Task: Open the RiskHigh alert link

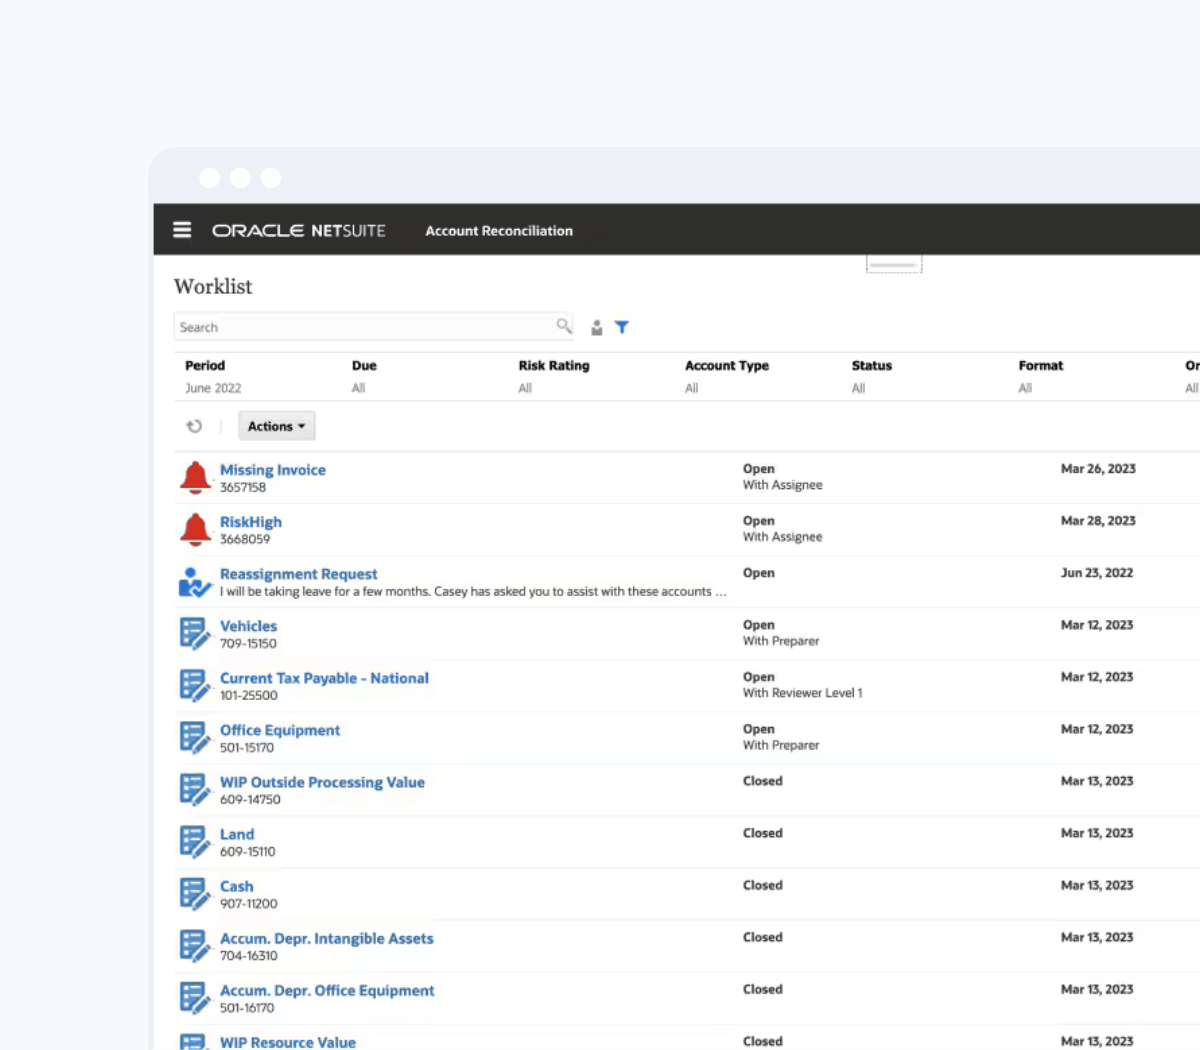Action: coord(251,522)
